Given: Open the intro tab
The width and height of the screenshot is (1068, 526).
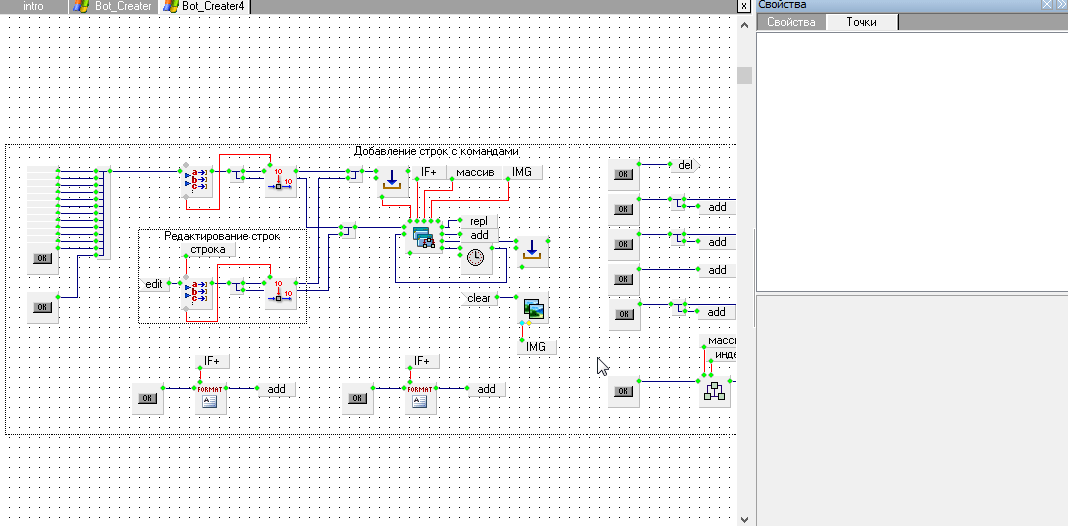Looking at the screenshot, I should [33, 6].
